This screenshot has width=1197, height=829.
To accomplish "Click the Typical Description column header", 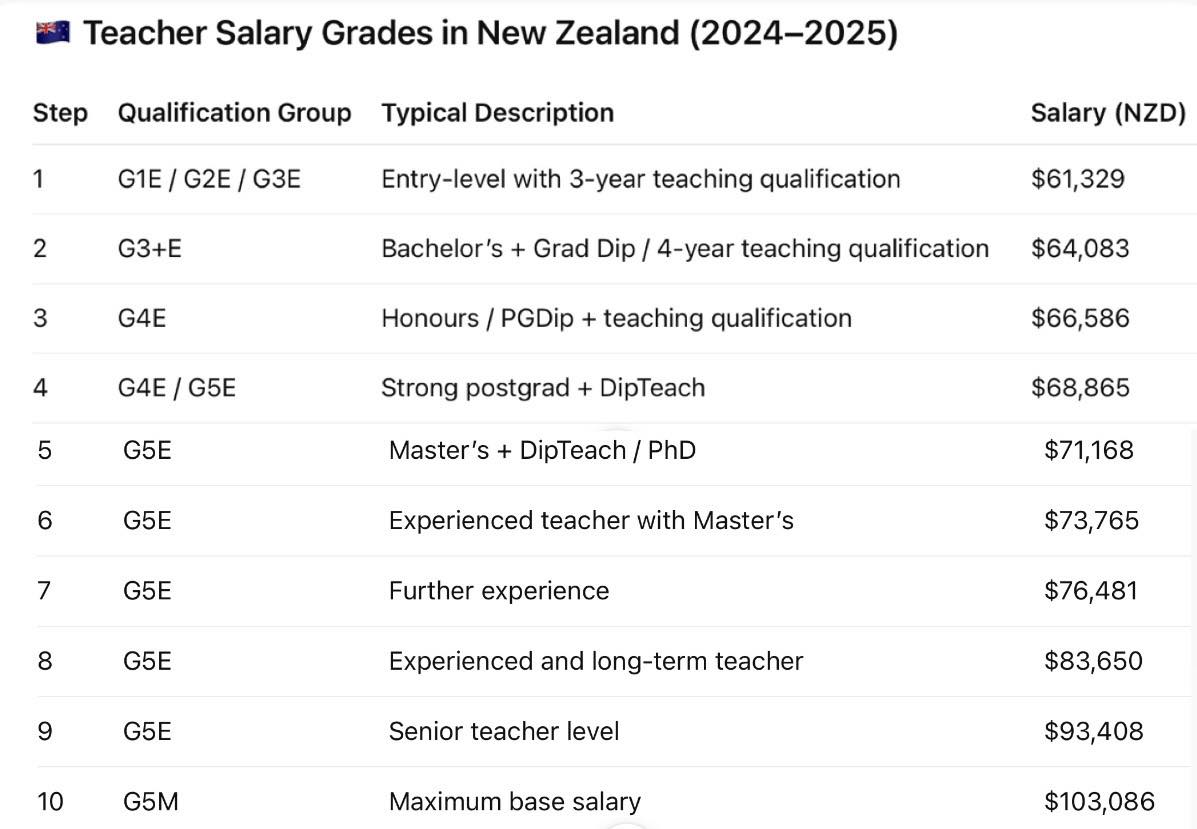I will click(x=498, y=113).
